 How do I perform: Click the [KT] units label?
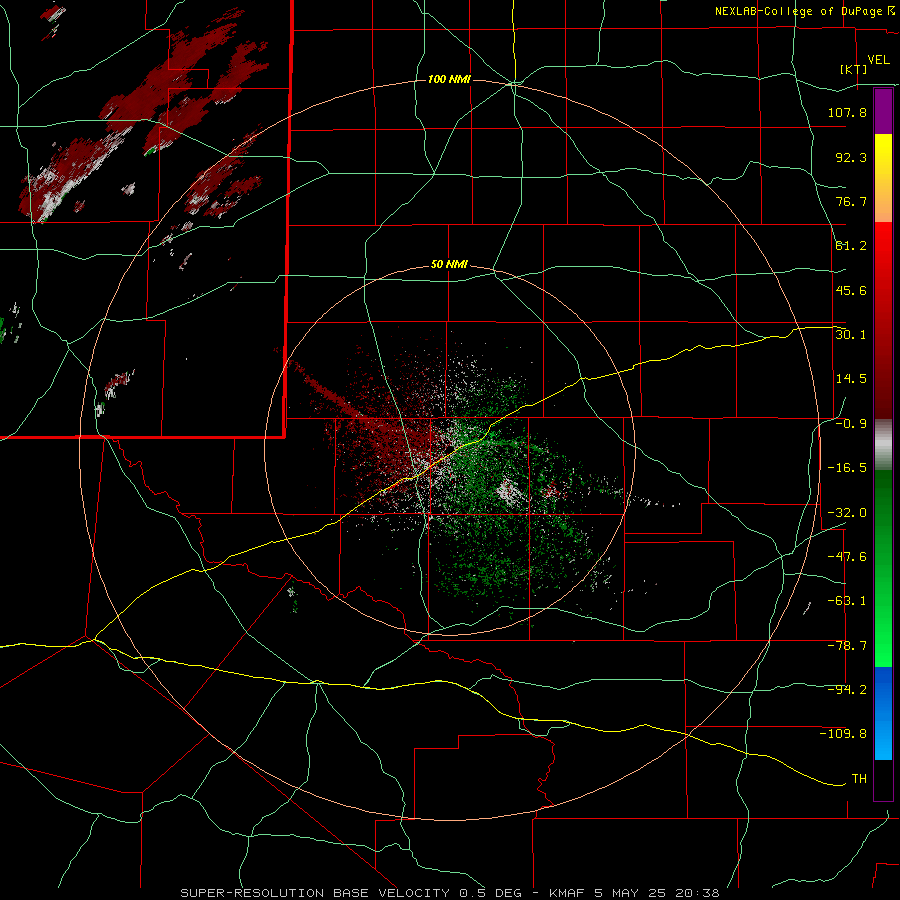[854, 69]
